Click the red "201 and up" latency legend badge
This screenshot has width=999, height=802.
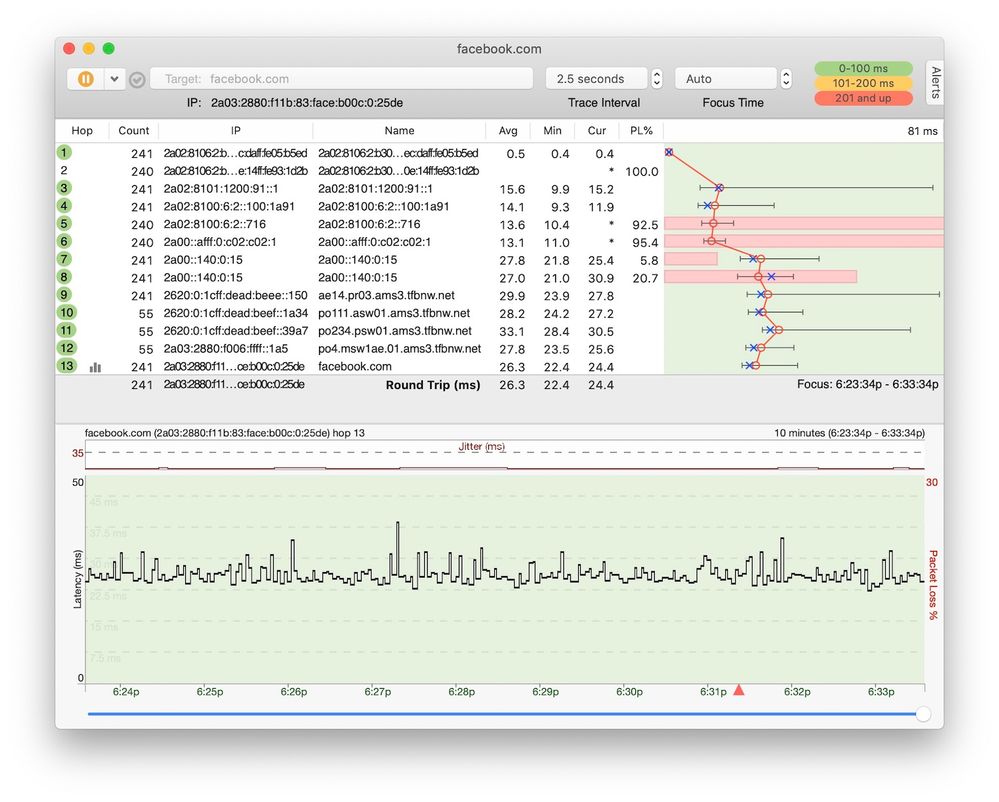(862, 98)
